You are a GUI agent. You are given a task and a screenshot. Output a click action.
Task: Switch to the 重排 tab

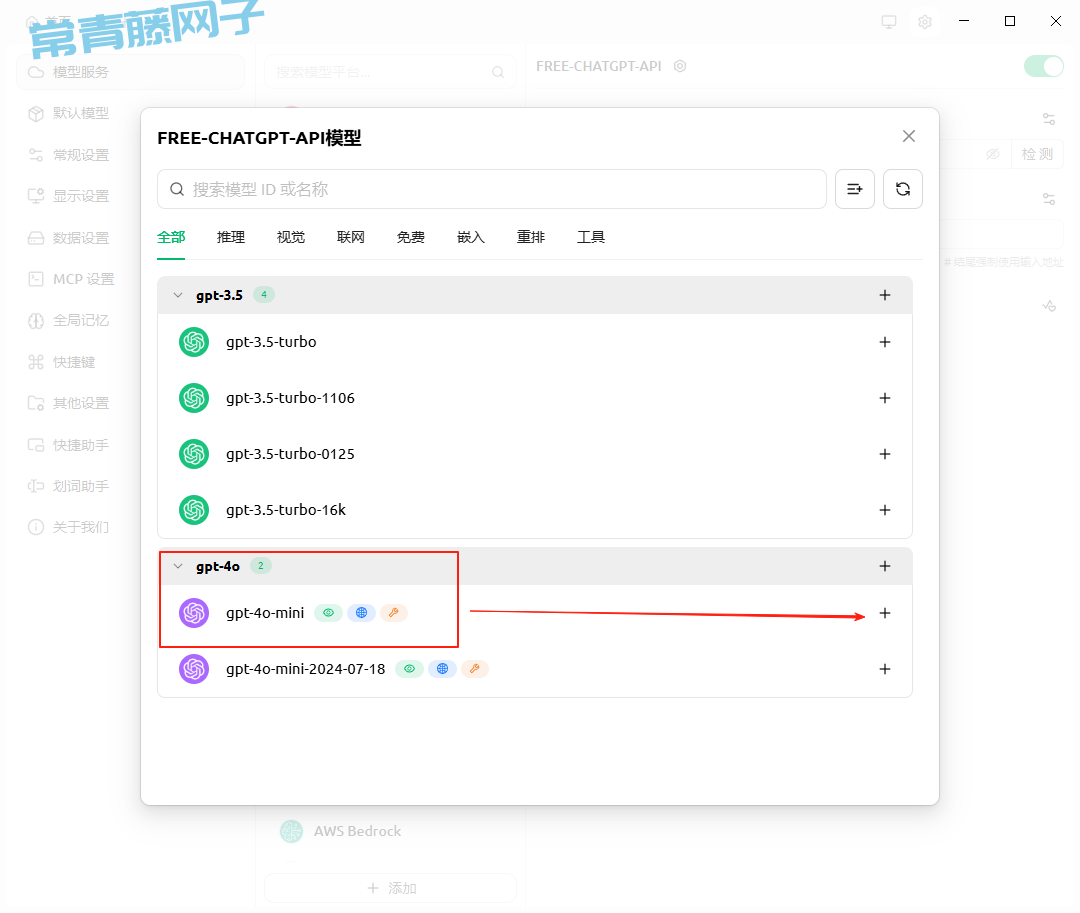531,238
